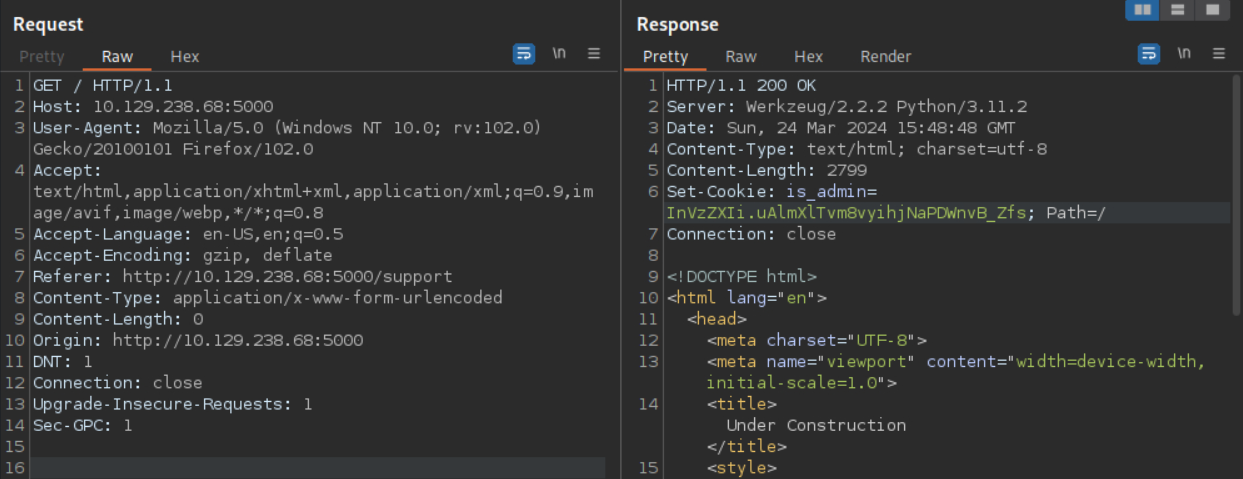
Task: Place cursor on empty line 16 of request
Action: (x=300, y=467)
